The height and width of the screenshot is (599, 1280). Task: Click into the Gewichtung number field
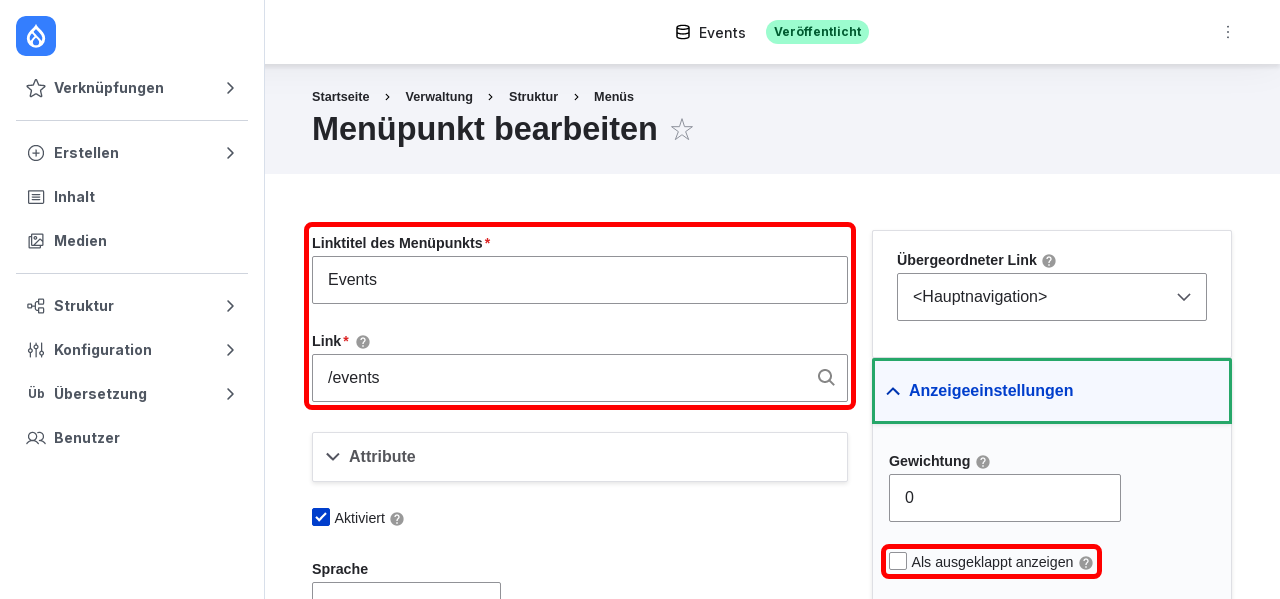(1005, 498)
